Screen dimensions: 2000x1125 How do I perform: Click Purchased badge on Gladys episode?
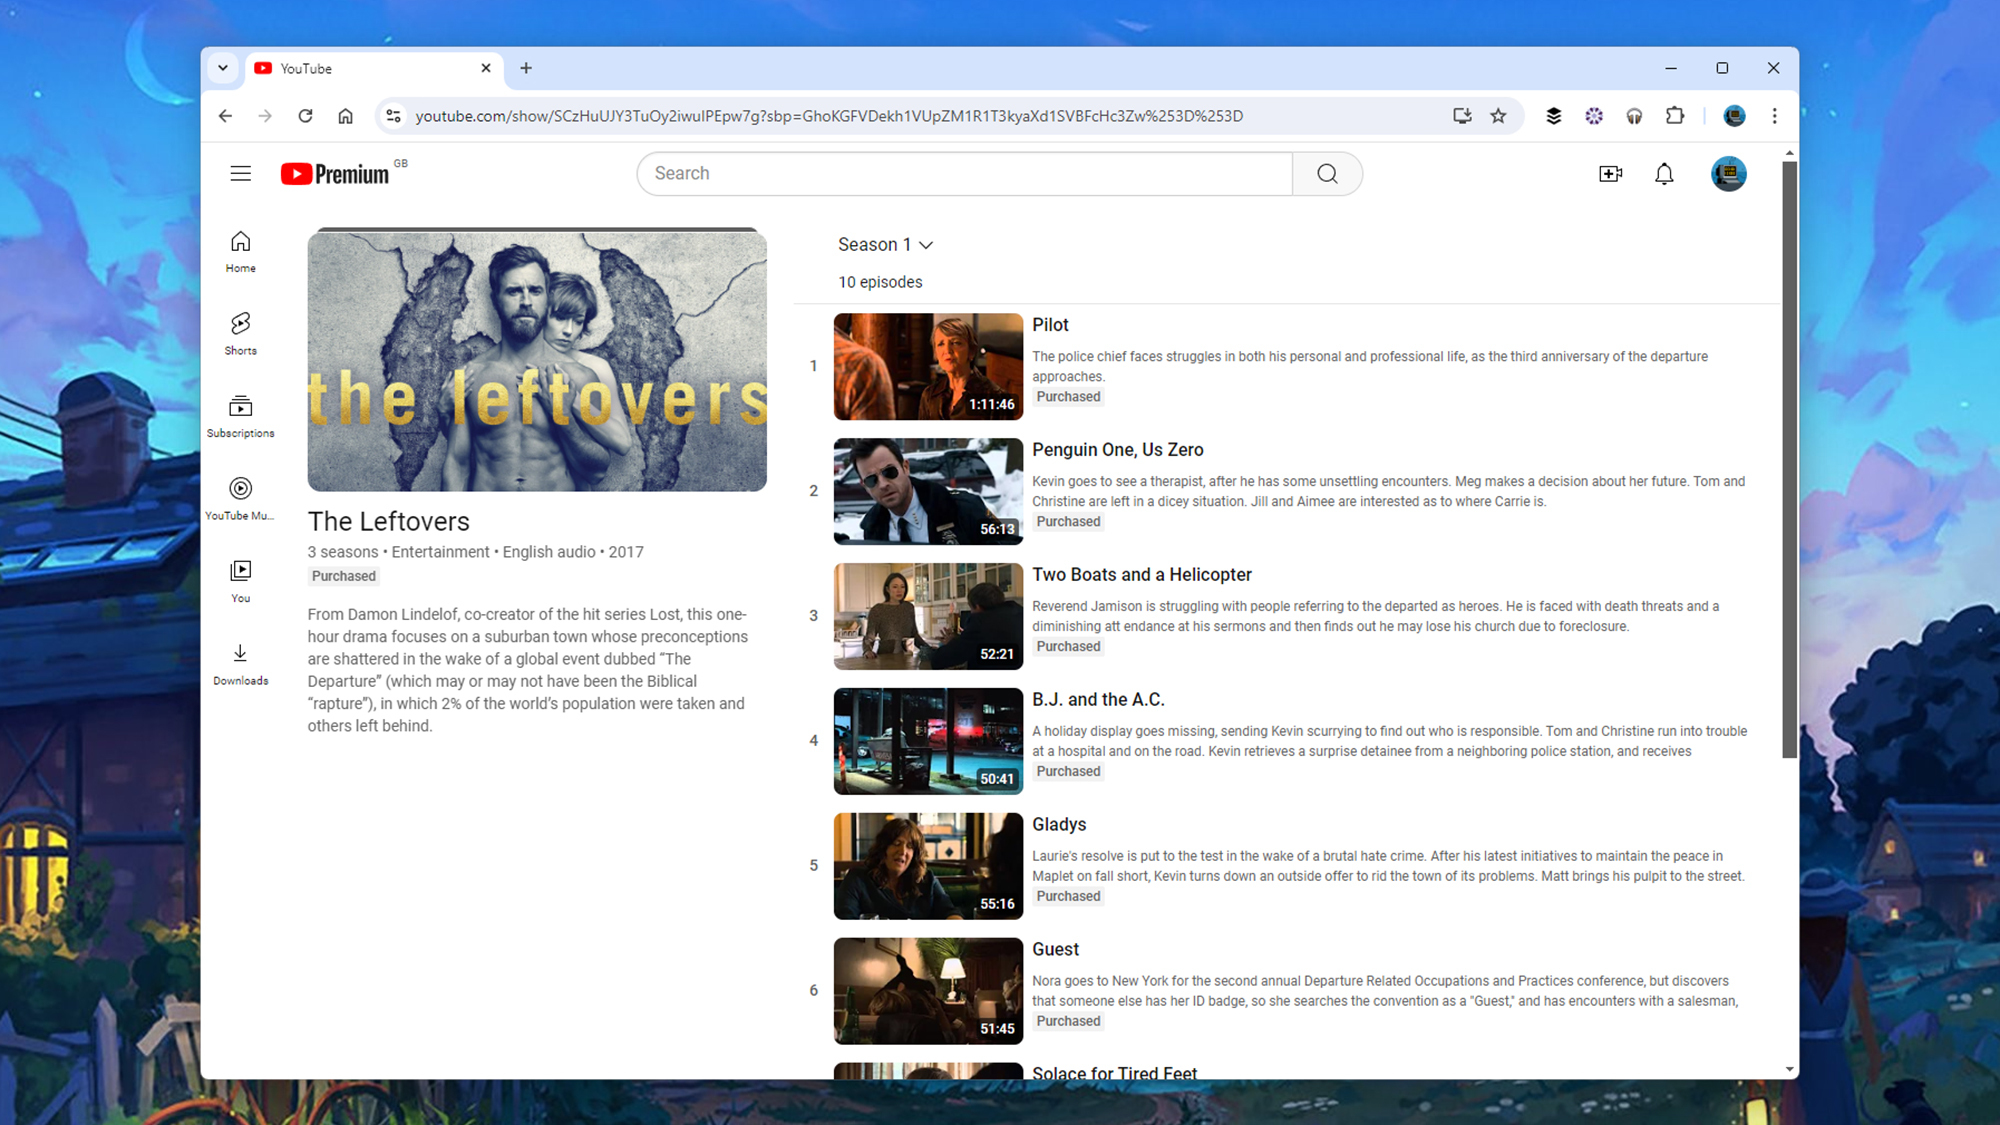point(1068,897)
